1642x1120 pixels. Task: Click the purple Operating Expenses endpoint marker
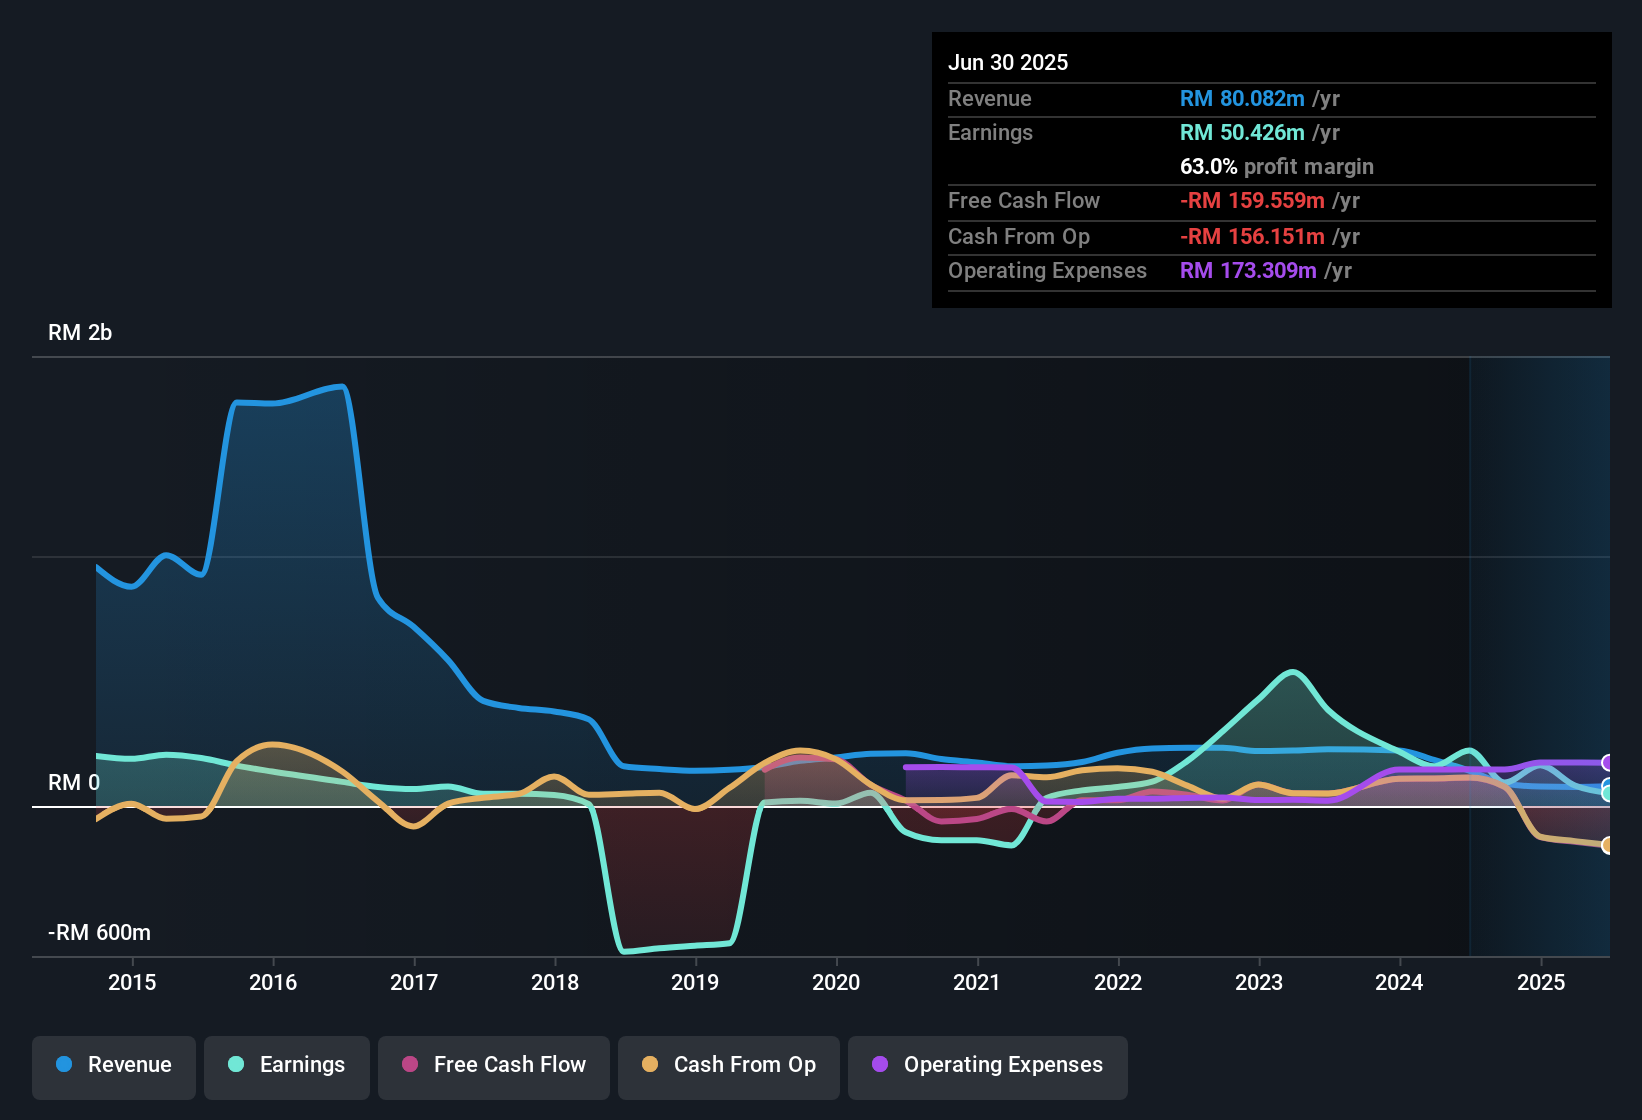pos(1608,763)
